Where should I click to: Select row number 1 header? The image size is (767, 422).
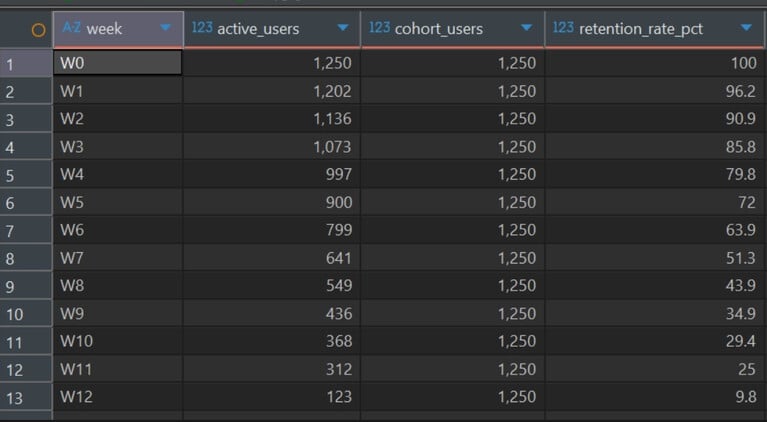pos(26,63)
